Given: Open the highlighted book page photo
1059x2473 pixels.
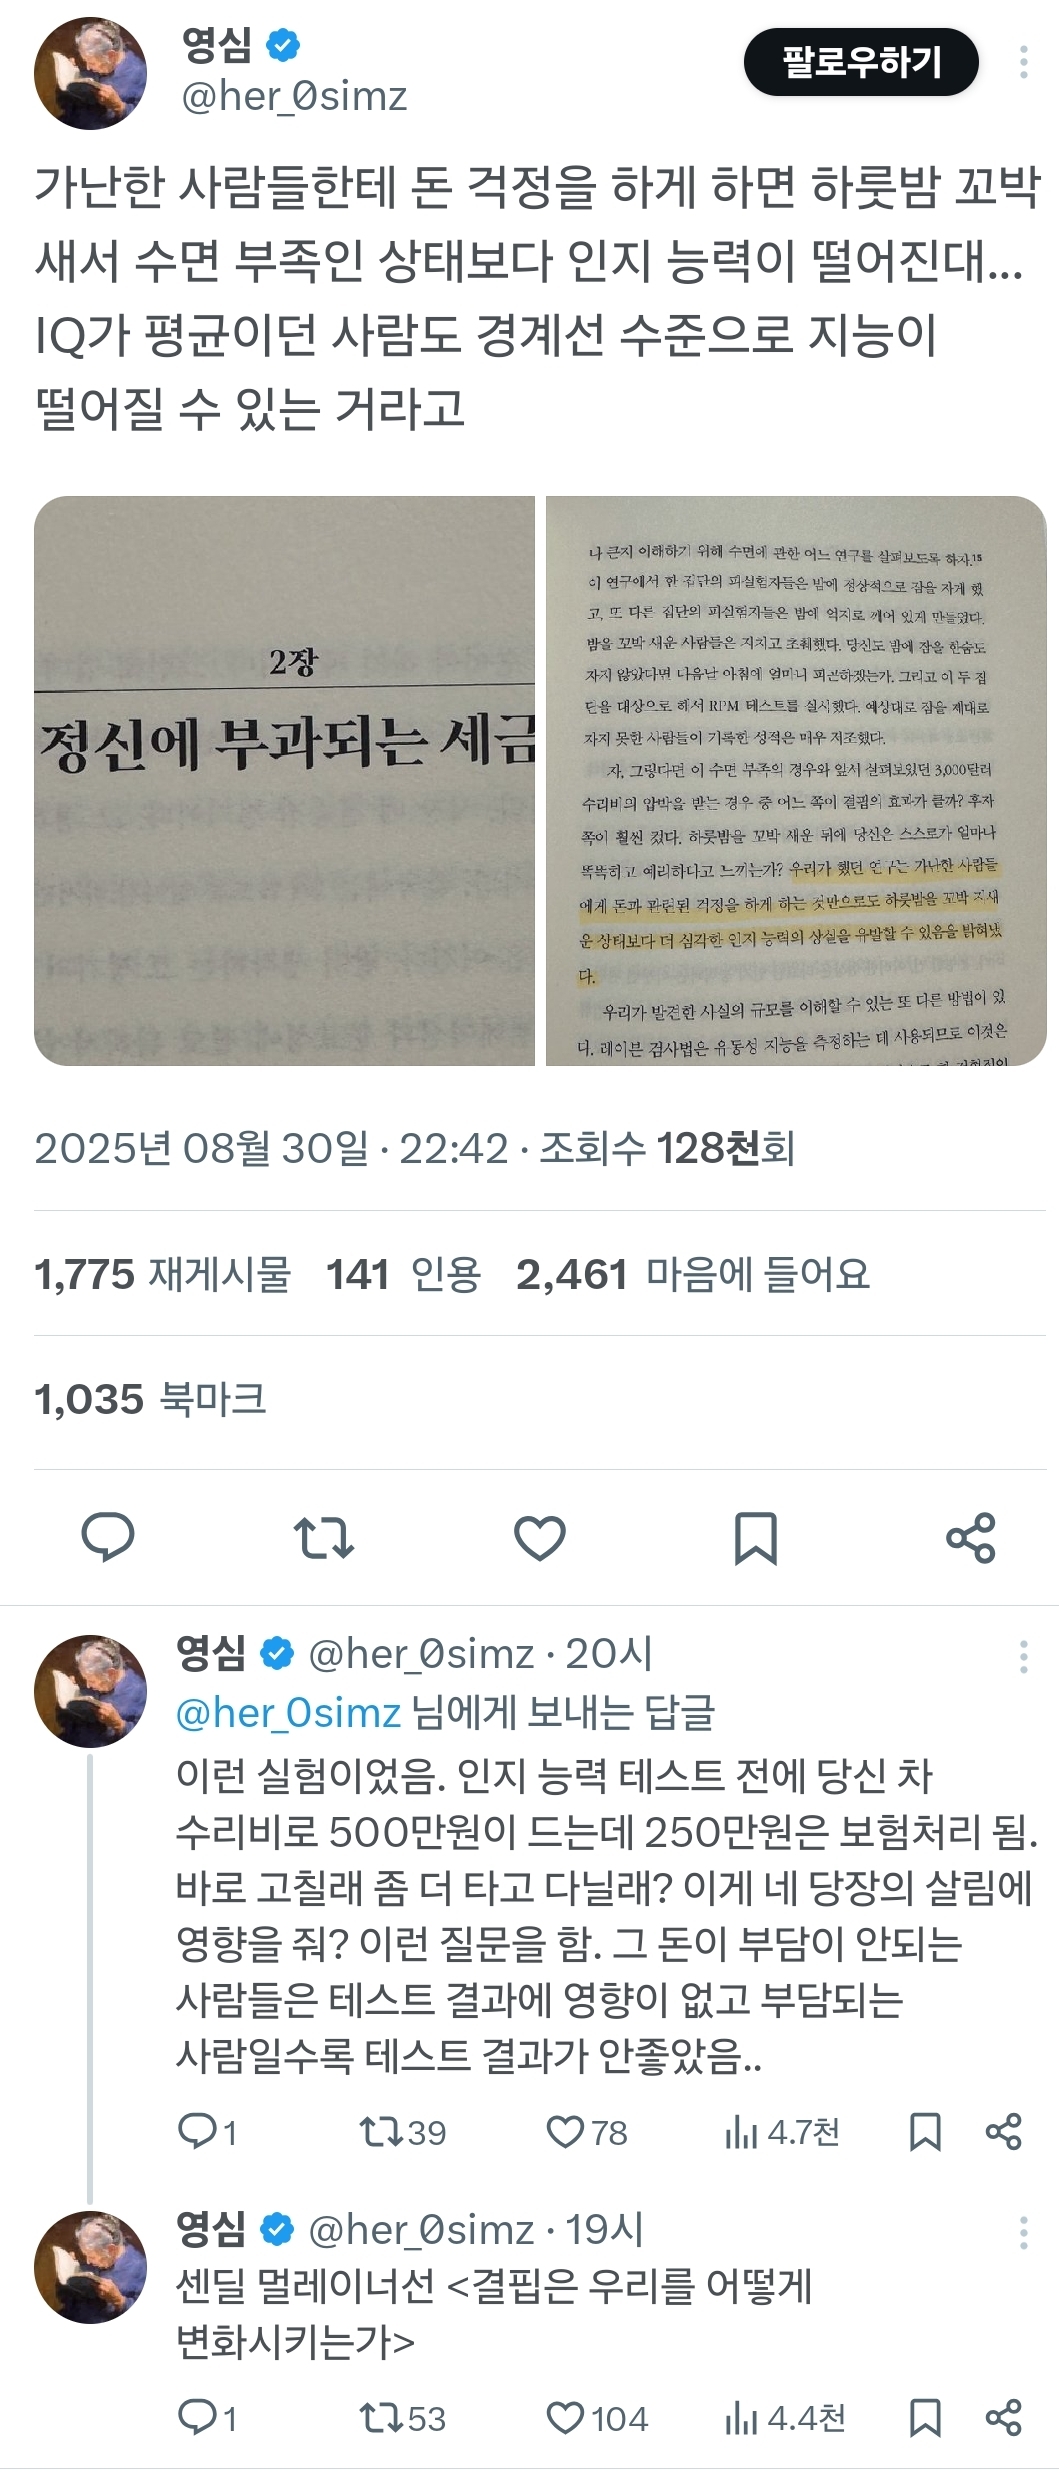Looking at the screenshot, I should click(796, 781).
